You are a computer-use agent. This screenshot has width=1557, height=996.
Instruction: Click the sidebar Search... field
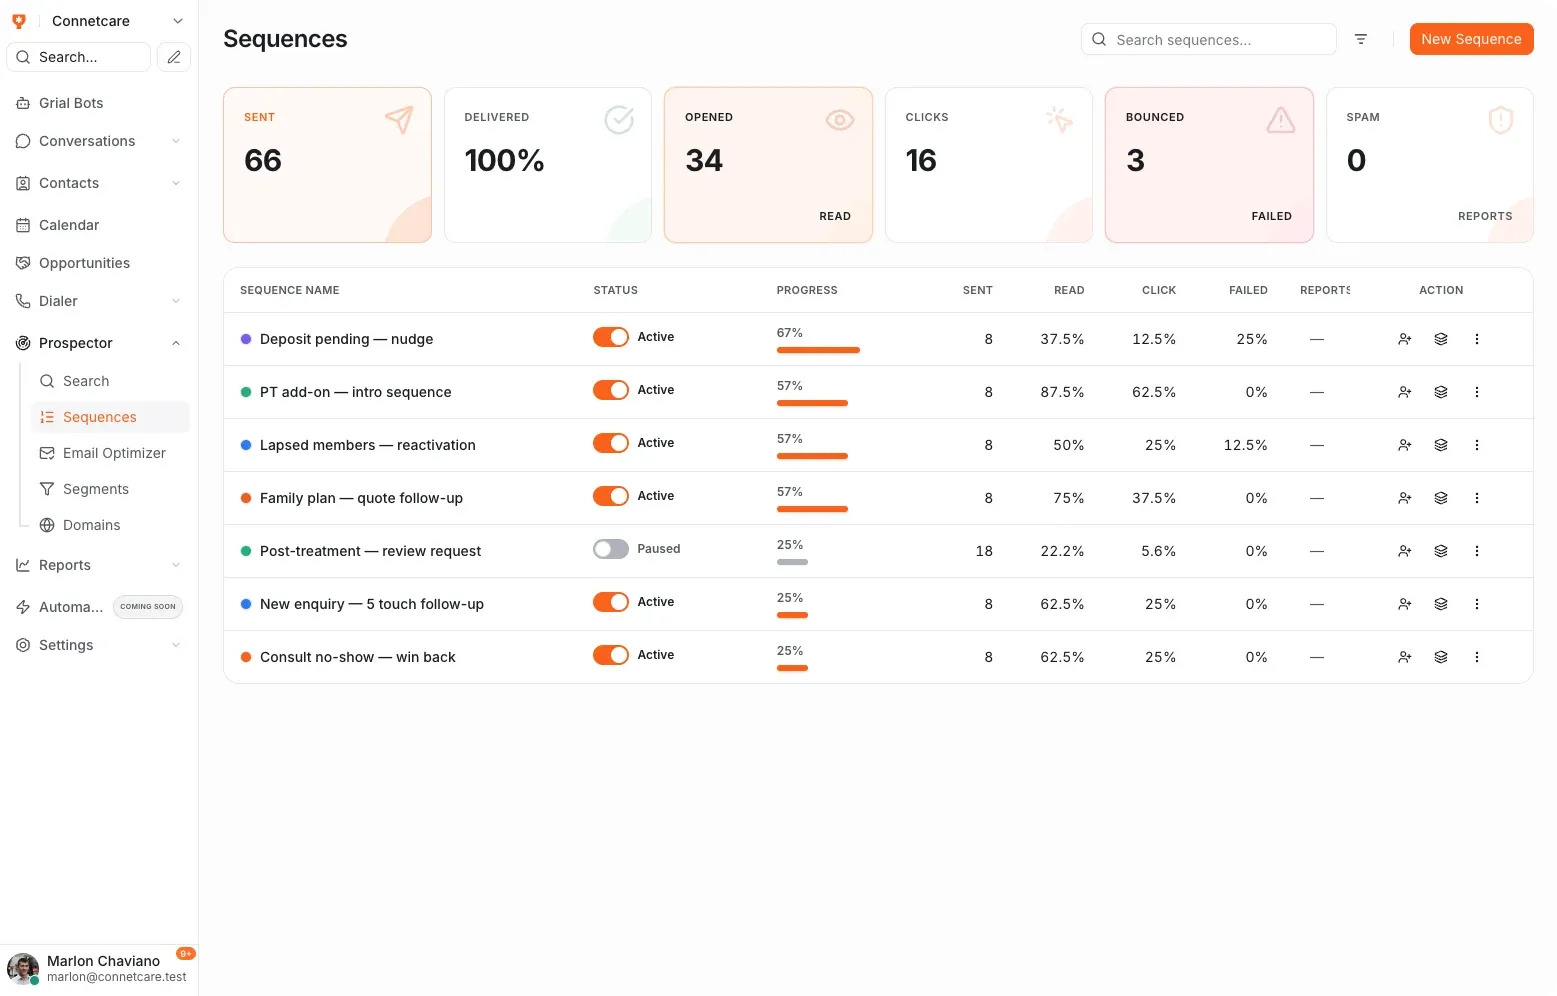point(79,57)
